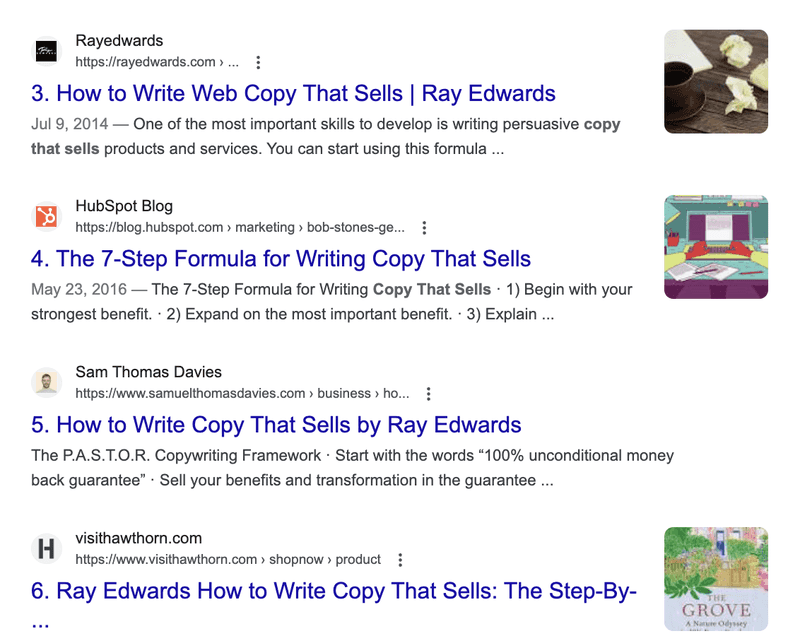The image size is (800, 643).
Task: Open the three-dot menu beside blog.hubspot.com URL
Action: pyautogui.click(x=424, y=228)
